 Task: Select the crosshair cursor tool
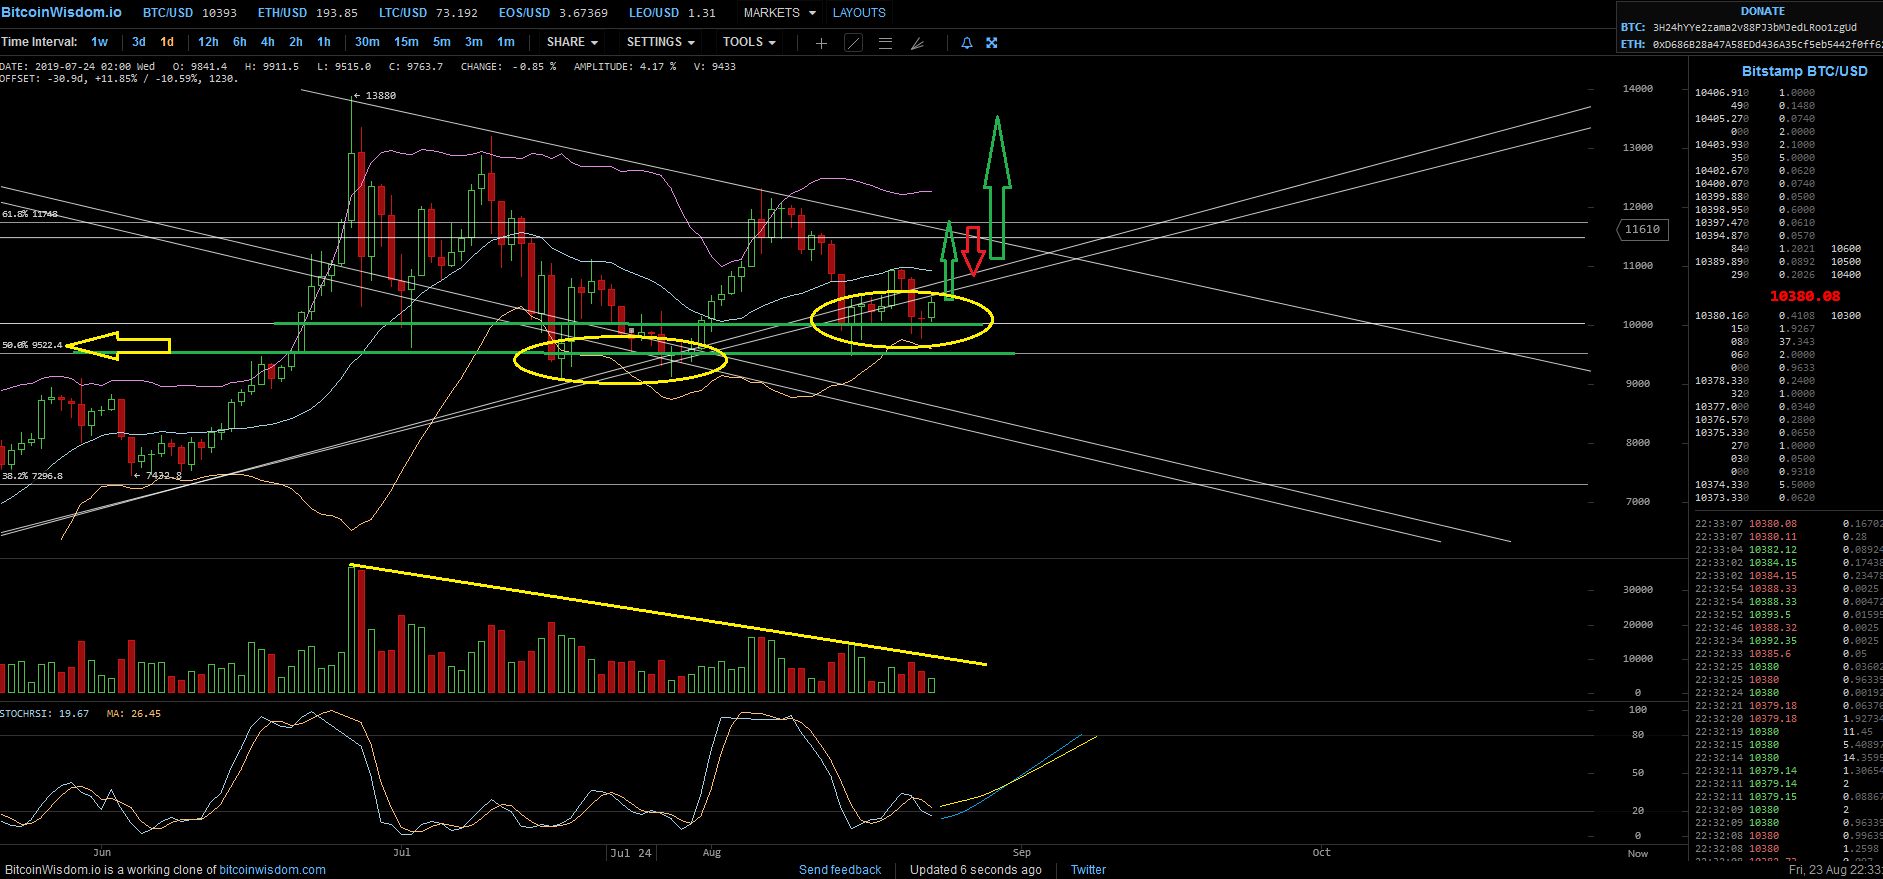[x=821, y=43]
